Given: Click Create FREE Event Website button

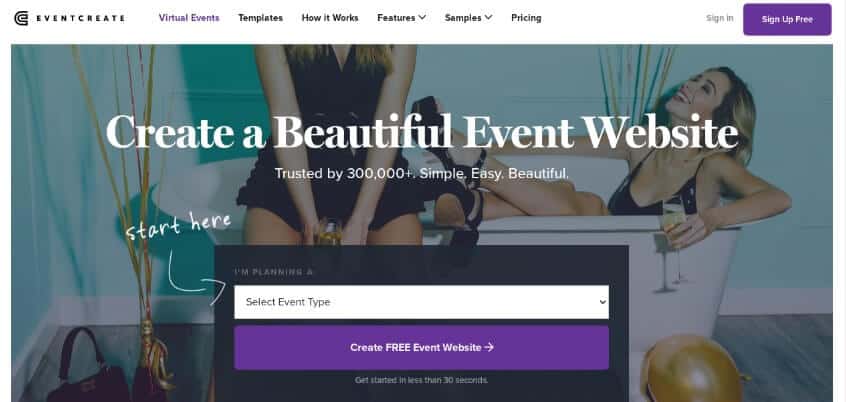Looking at the screenshot, I should point(421,348).
